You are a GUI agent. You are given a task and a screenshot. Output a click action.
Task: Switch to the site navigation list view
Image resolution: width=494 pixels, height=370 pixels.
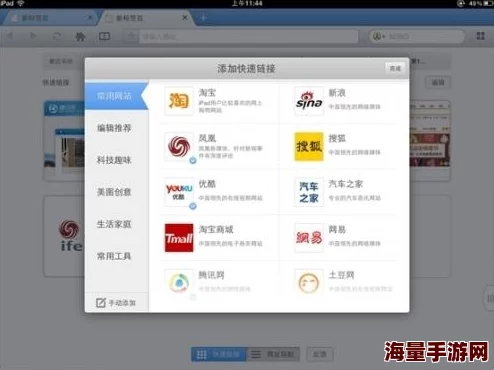(273, 354)
